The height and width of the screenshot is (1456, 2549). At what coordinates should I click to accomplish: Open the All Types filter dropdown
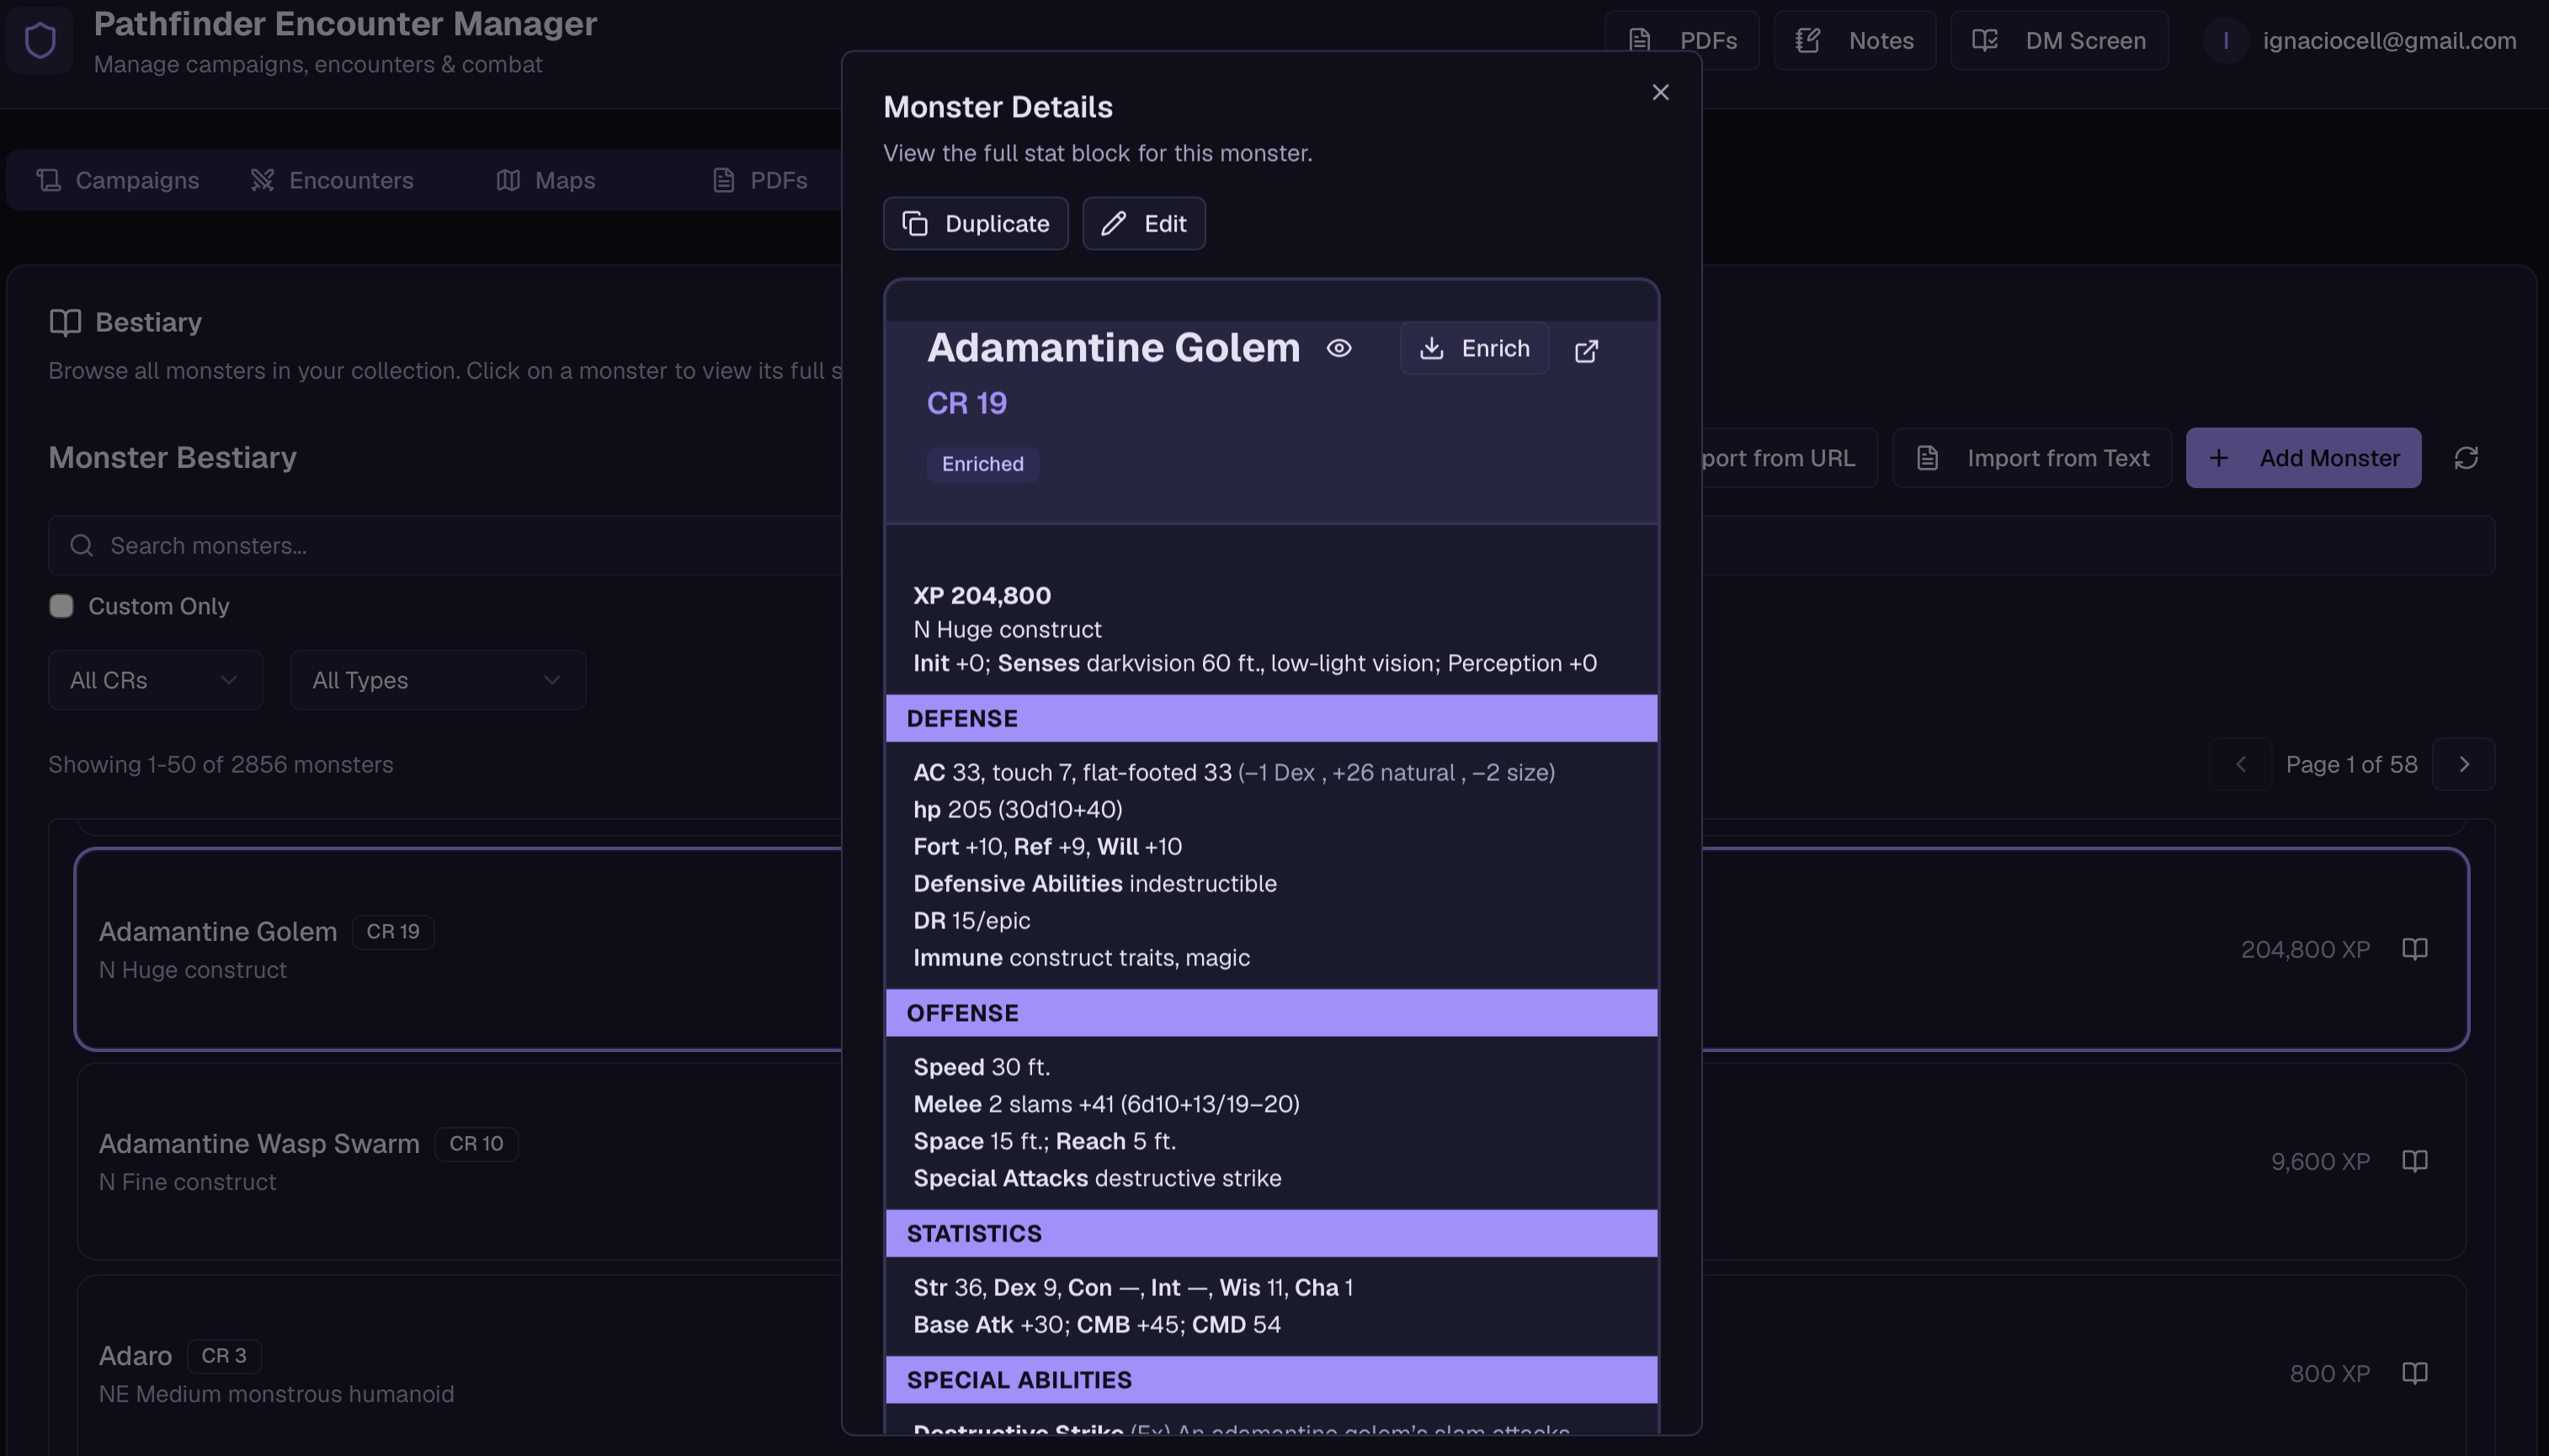point(438,680)
